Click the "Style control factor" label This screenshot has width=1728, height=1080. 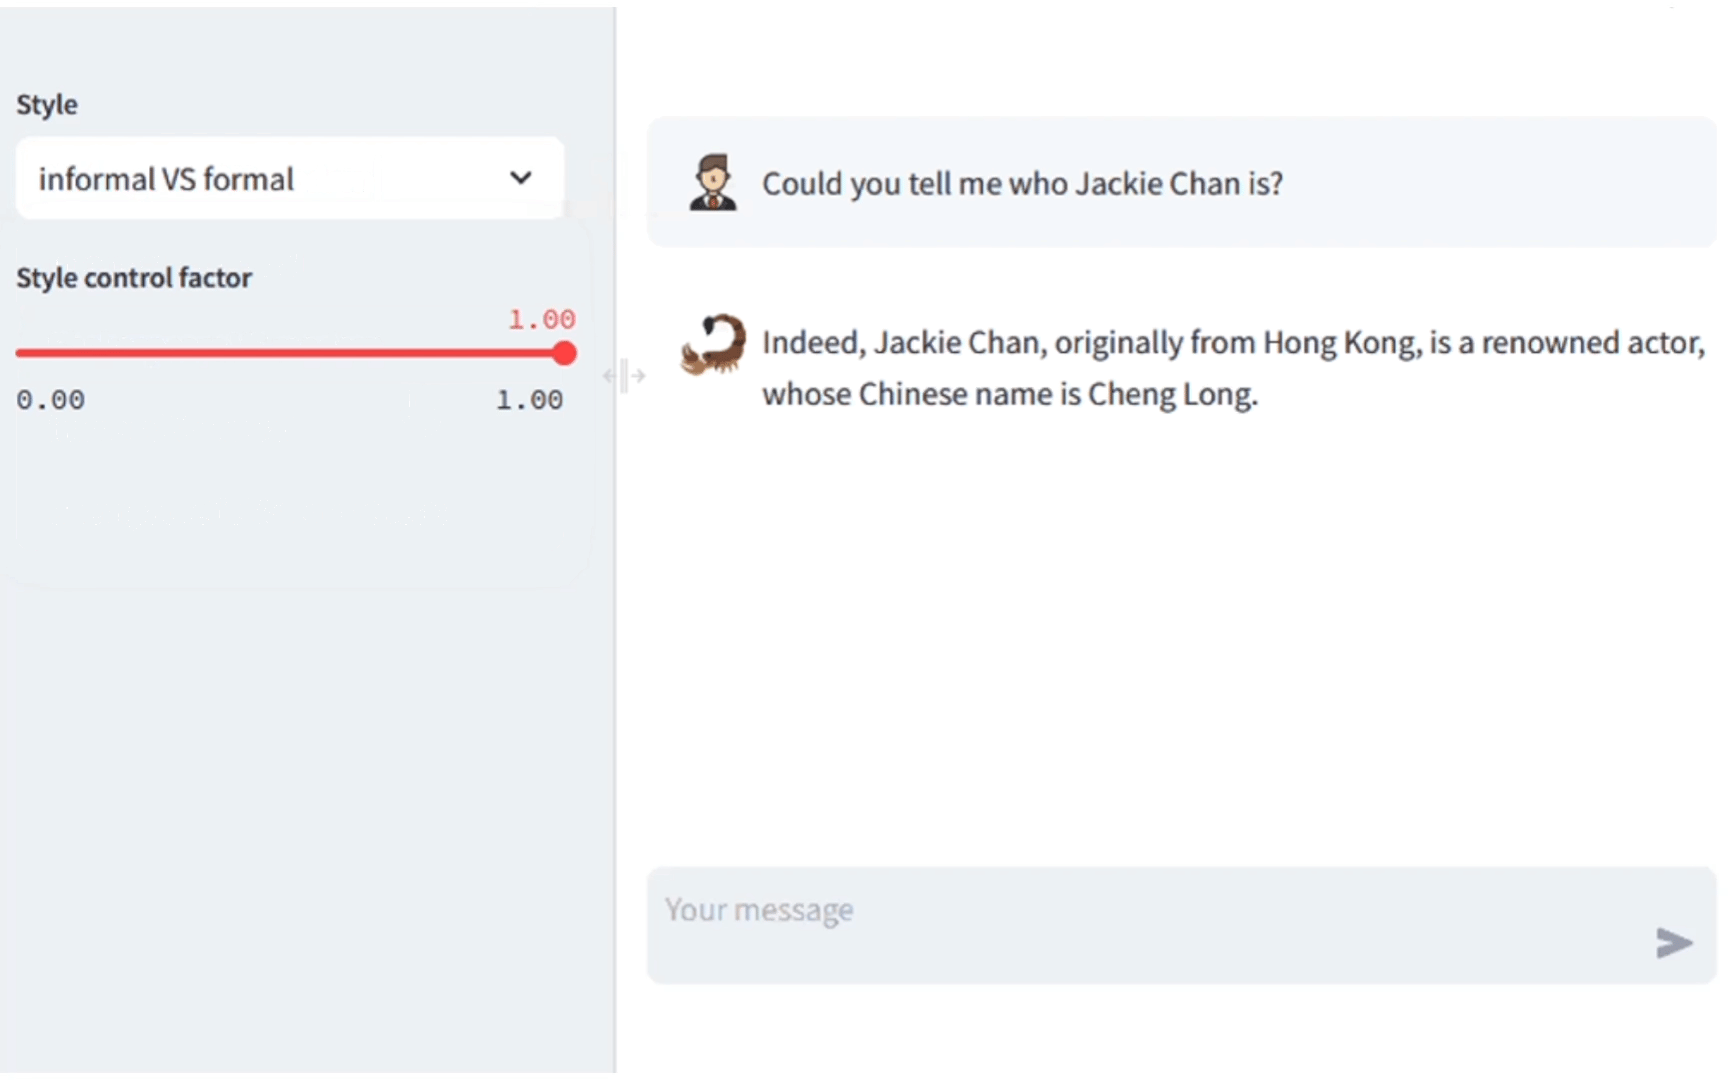134,278
